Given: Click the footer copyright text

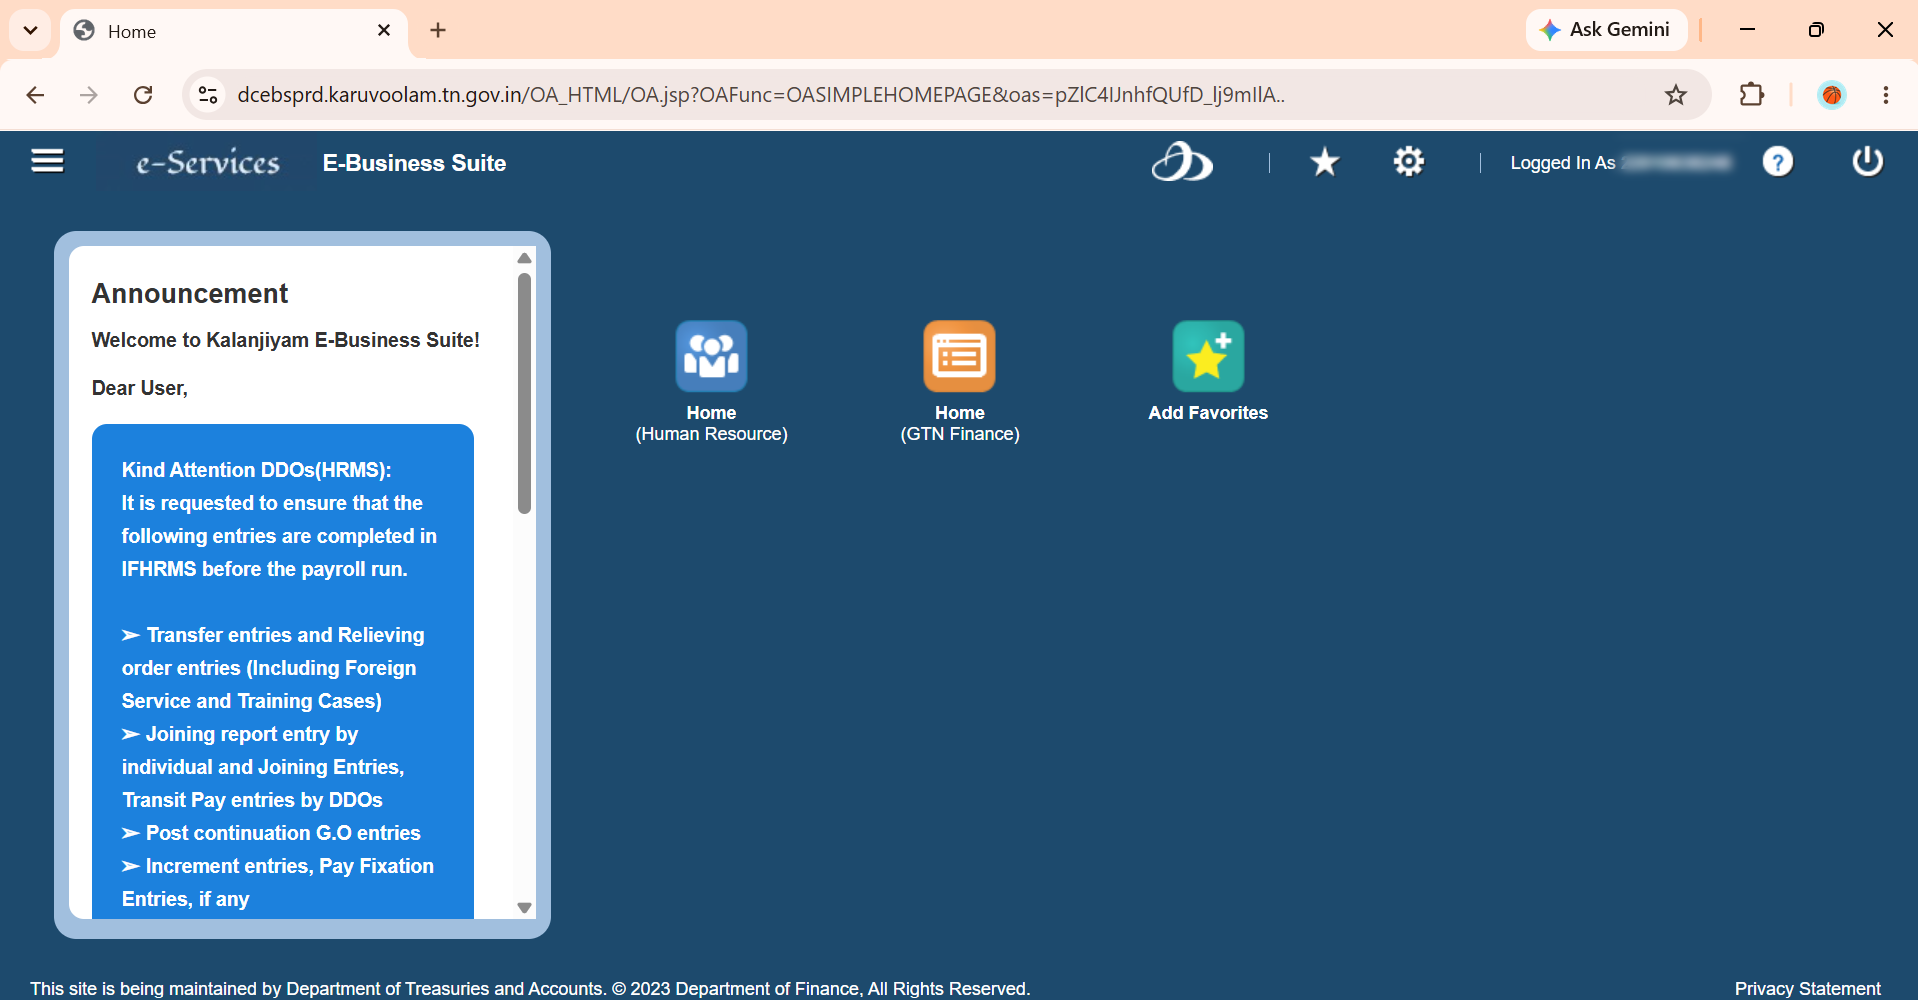Looking at the screenshot, I should click(x=530, y=988).
